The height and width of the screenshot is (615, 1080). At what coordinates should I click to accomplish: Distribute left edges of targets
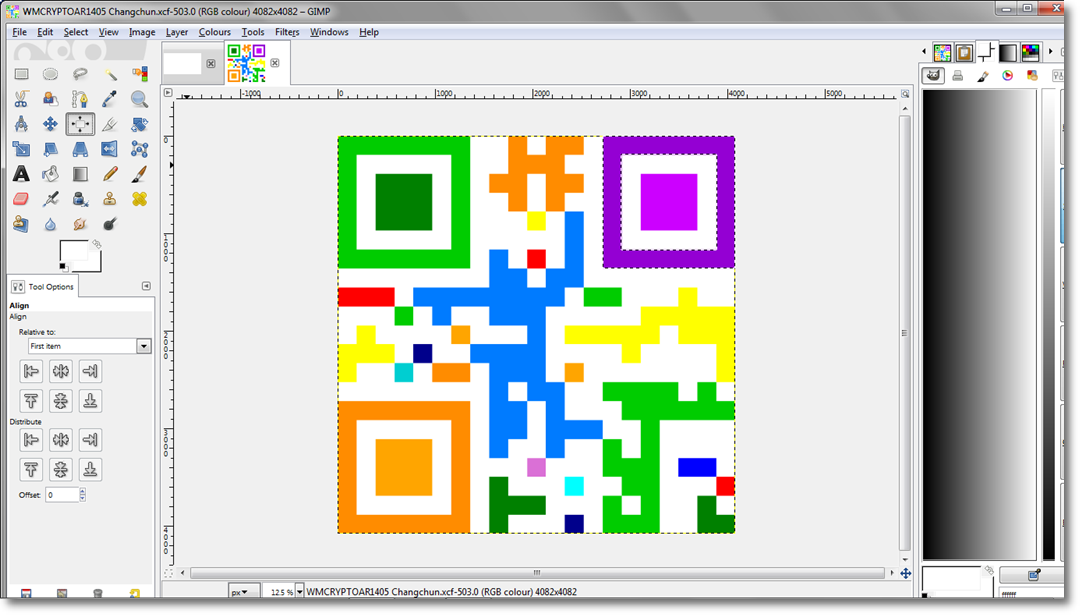[31, 439]
